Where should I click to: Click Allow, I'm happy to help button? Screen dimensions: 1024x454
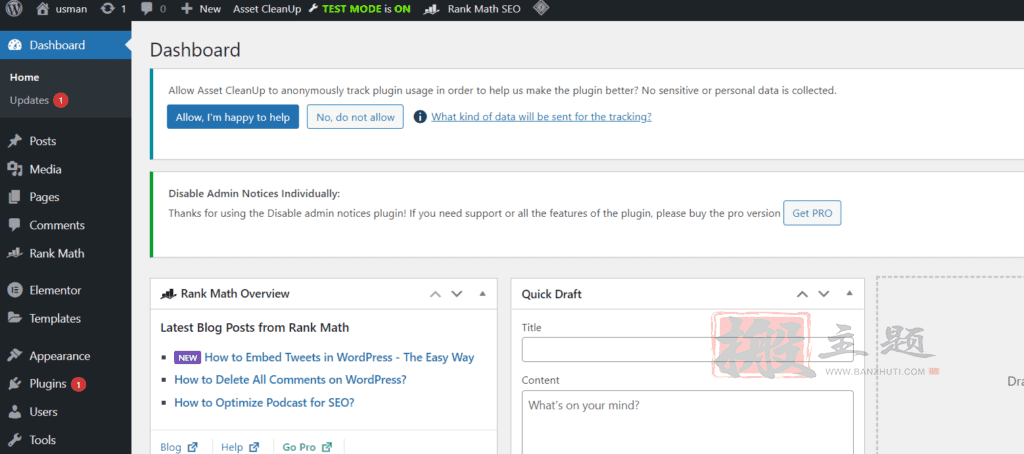(x=232, y=117)
